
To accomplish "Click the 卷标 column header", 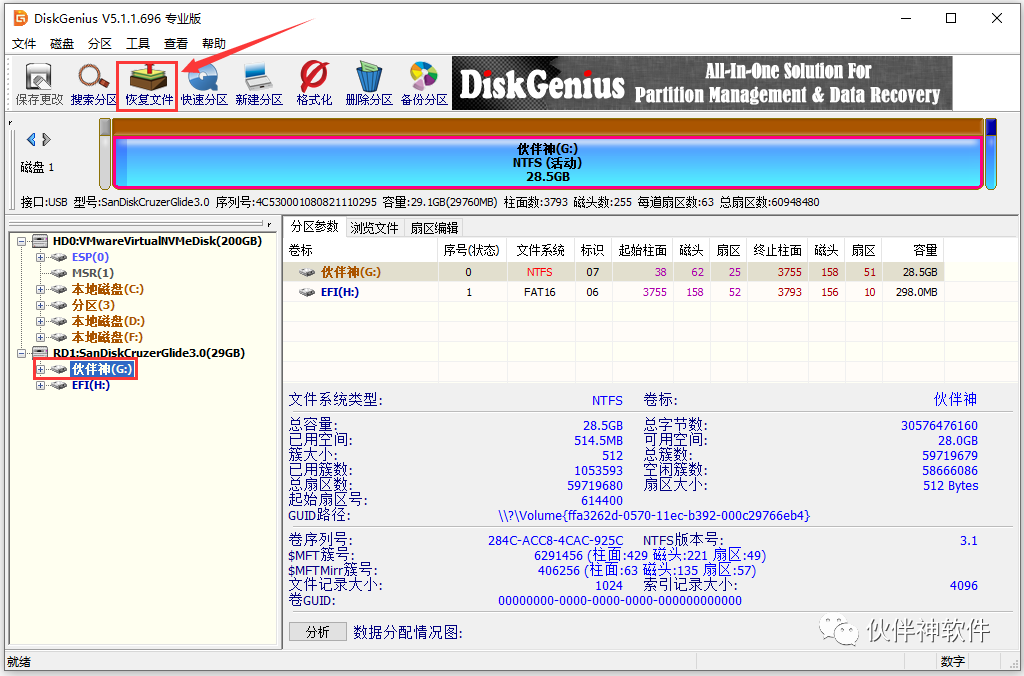I will [360, 250].
